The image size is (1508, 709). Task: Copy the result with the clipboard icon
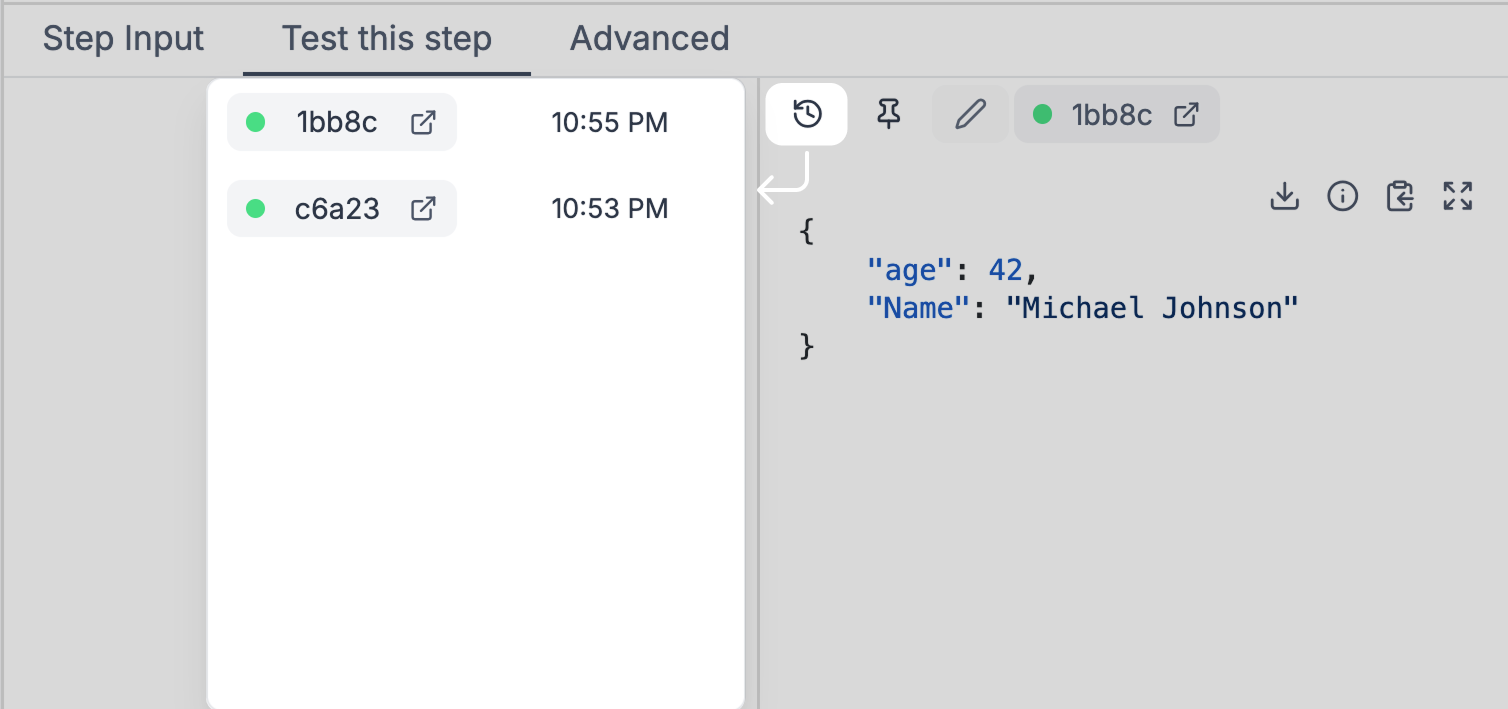[1400, 196]
